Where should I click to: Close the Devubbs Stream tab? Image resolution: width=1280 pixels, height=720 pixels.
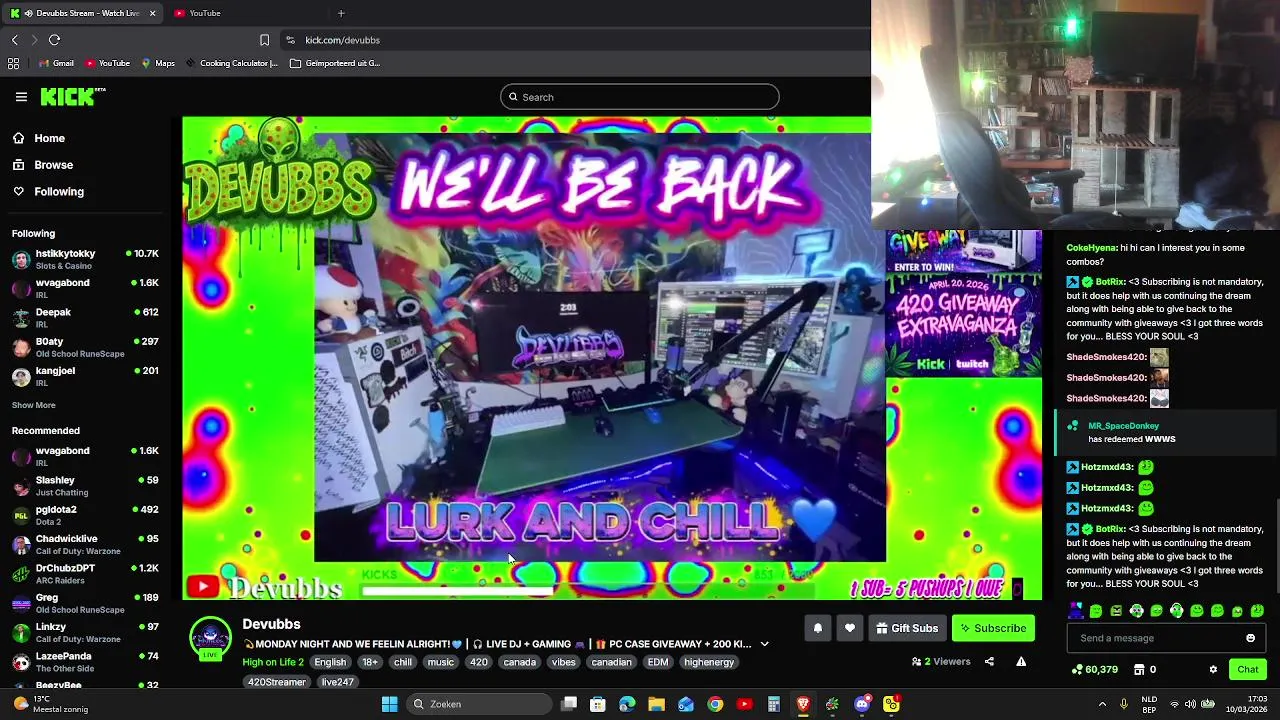click(x=152, y=13)
